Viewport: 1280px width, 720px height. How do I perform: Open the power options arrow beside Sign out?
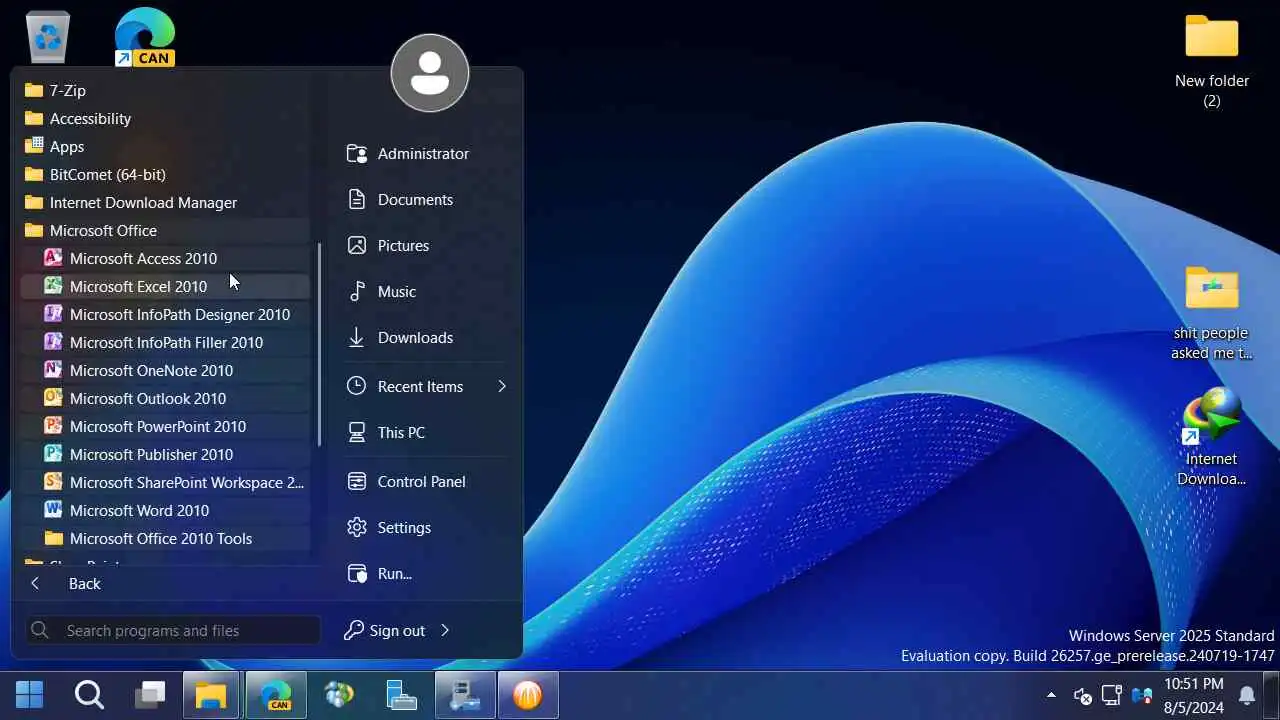click(x=445, y=630)
